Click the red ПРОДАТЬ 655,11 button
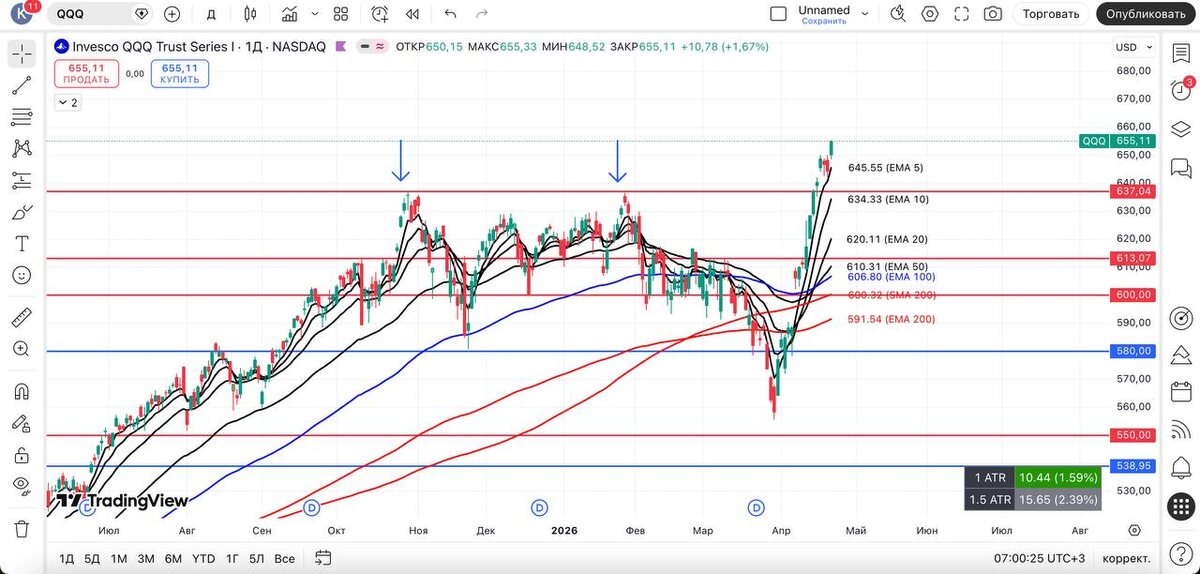 pyautogui.click(x=87, y=74)
